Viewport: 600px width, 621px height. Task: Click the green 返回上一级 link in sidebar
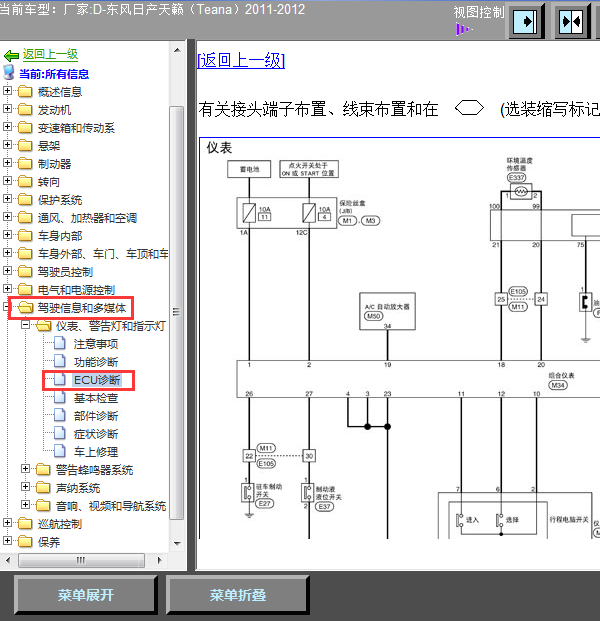(50, 54)
